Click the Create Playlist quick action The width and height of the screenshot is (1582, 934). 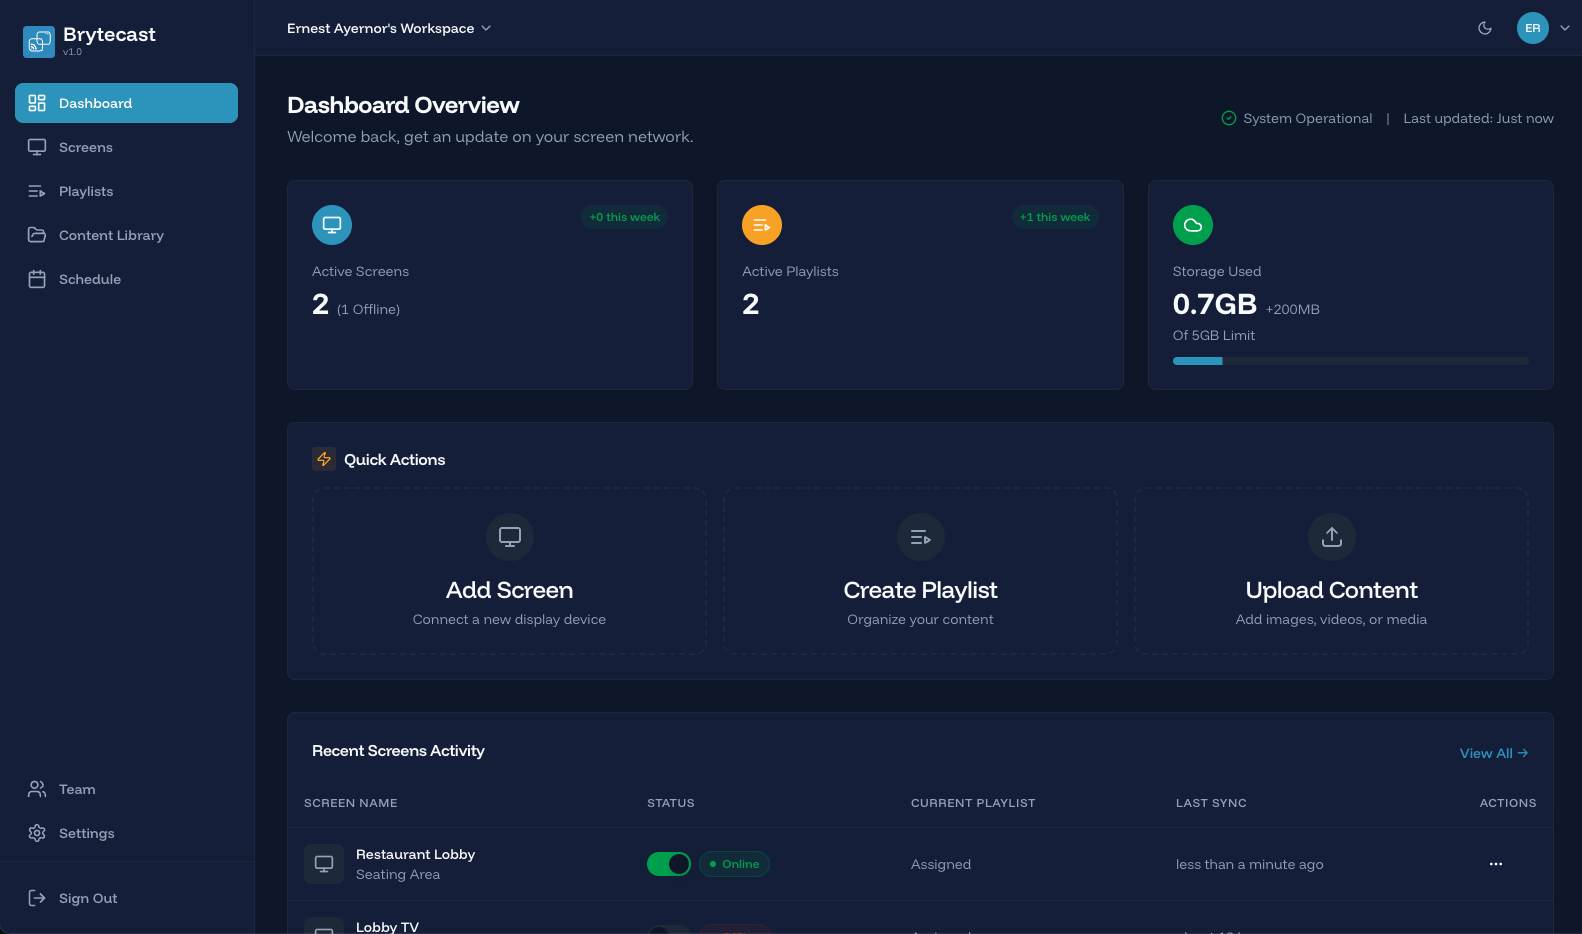click(921, 571)
